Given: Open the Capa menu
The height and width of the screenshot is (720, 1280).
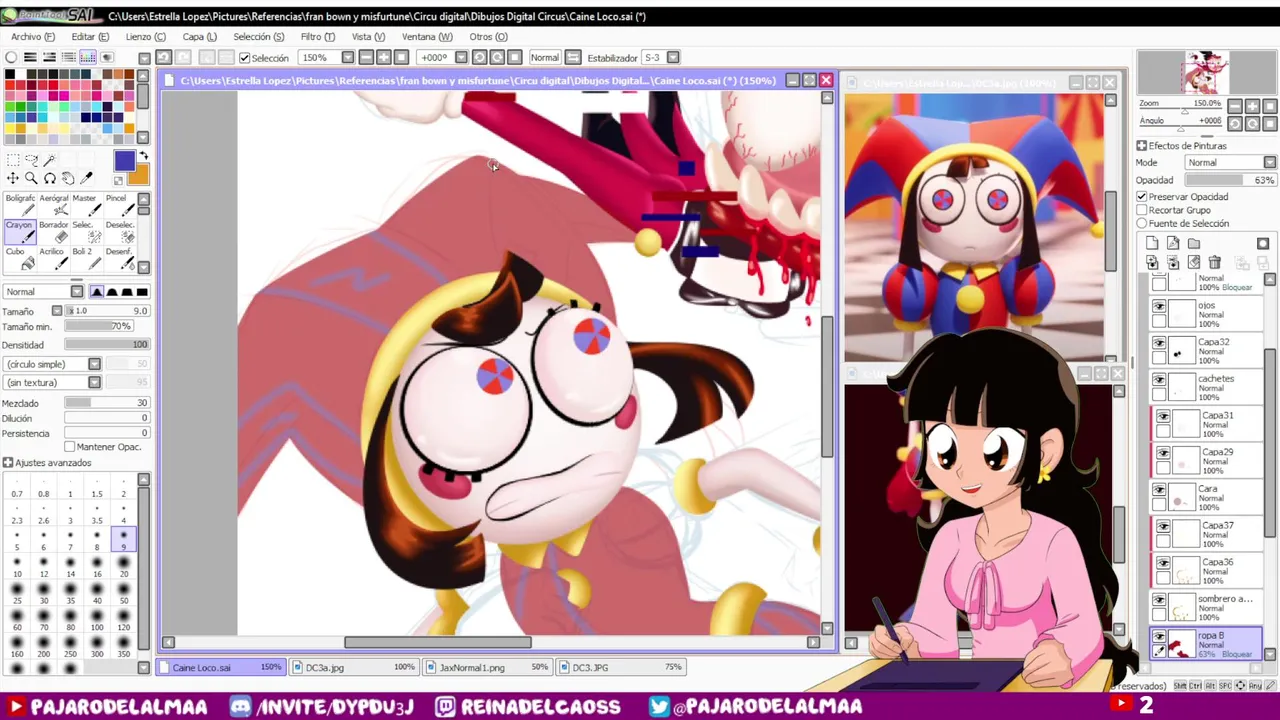Looking at the screenshot, I should click(x=199, y=37).
